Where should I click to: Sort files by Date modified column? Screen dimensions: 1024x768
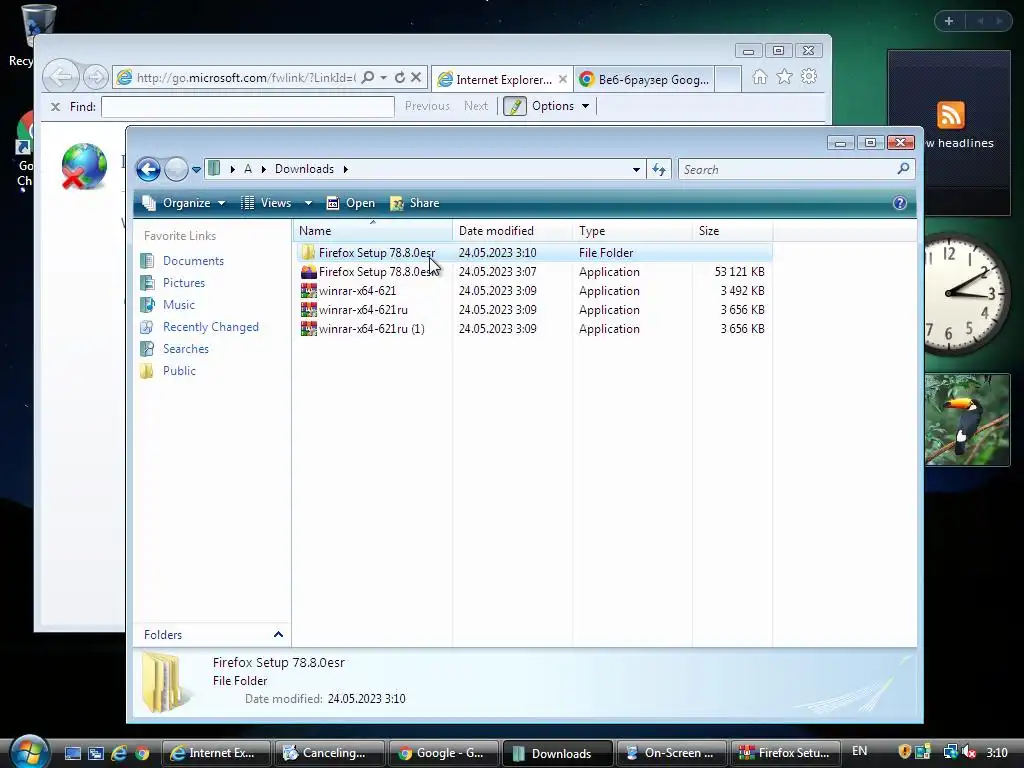(512, 231)
